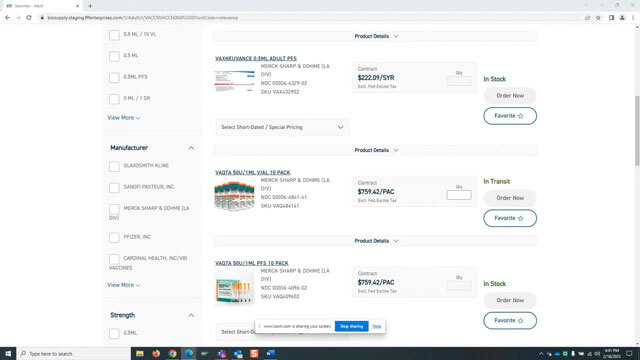This screenshot has height=360, width=640.
Task: Expand View More under Manufacturer list
Action: click(x=124, y=285)
